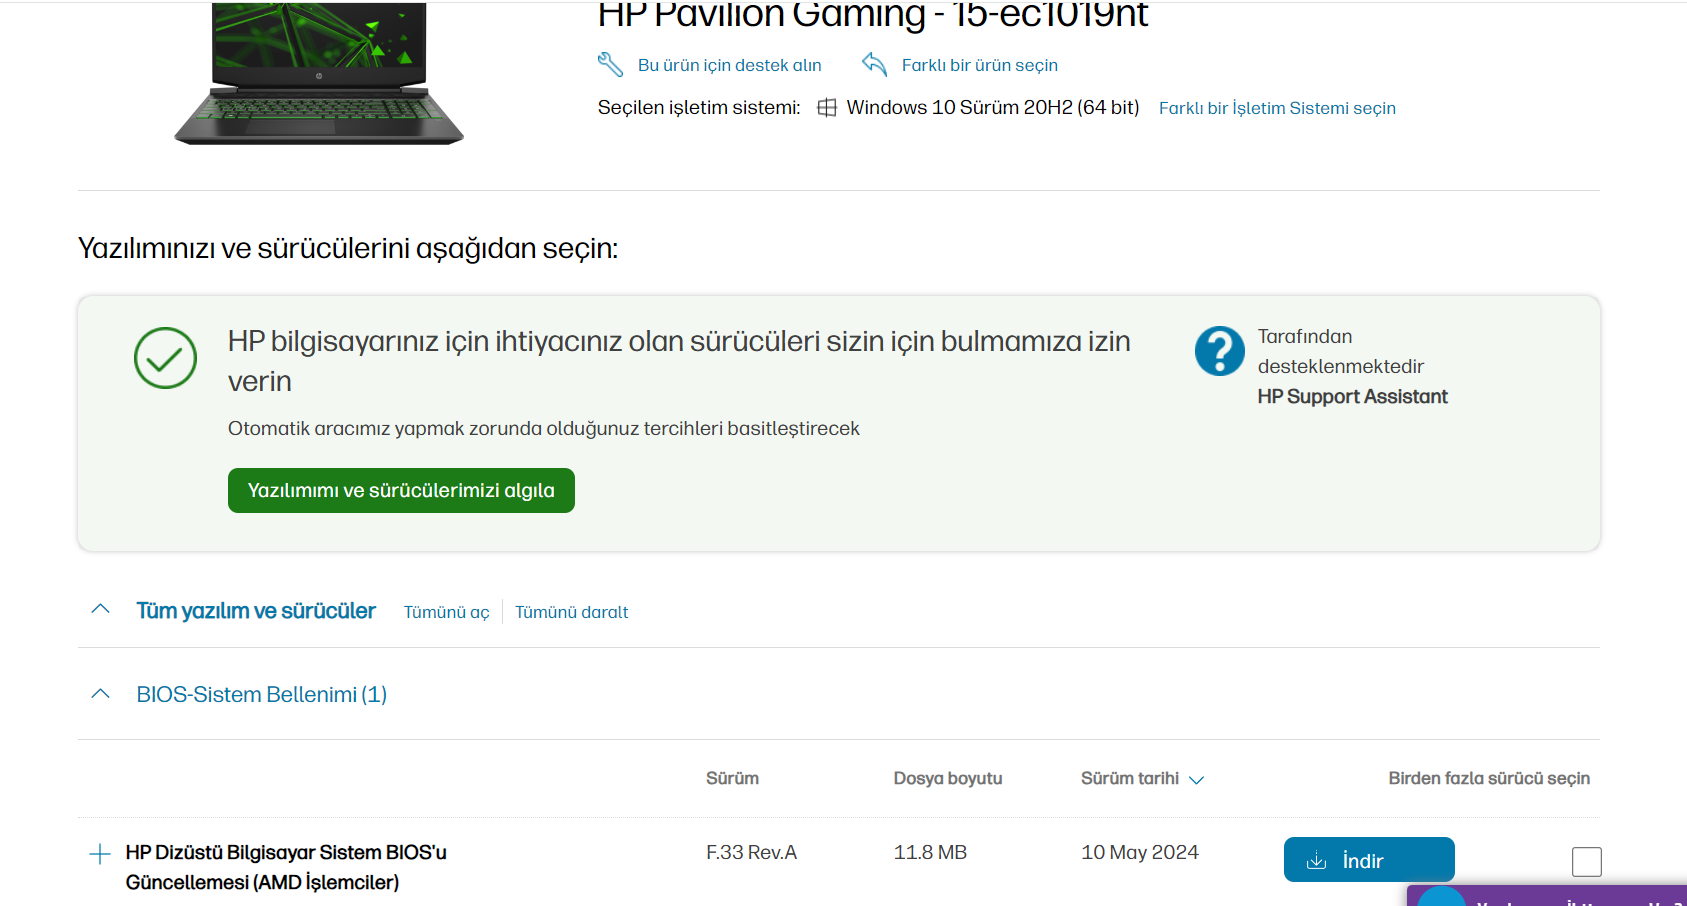Click the 'F.33 Rev.A' version text
The image size is (1687, 906).
click(751, 853)
